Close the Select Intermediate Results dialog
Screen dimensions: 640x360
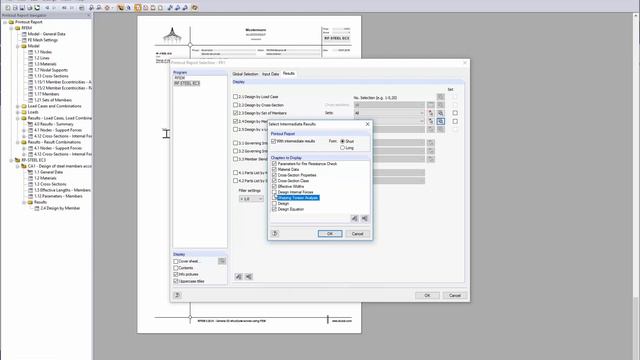point(367,124)
